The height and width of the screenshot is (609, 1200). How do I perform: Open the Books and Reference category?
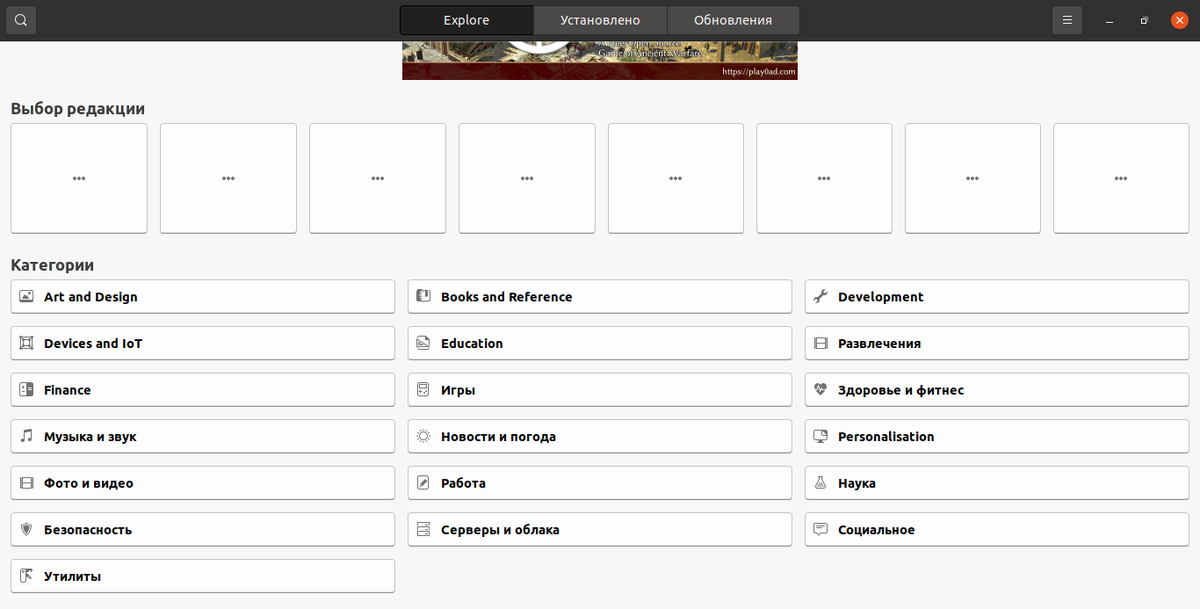(x=600, y=297)
